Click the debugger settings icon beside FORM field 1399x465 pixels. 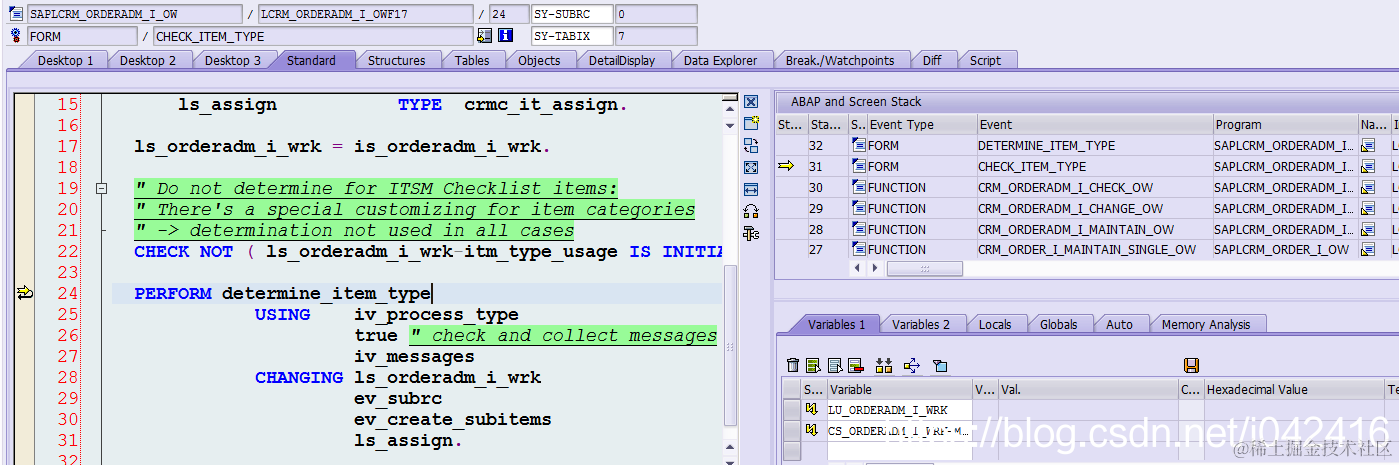tap(16, 36)
